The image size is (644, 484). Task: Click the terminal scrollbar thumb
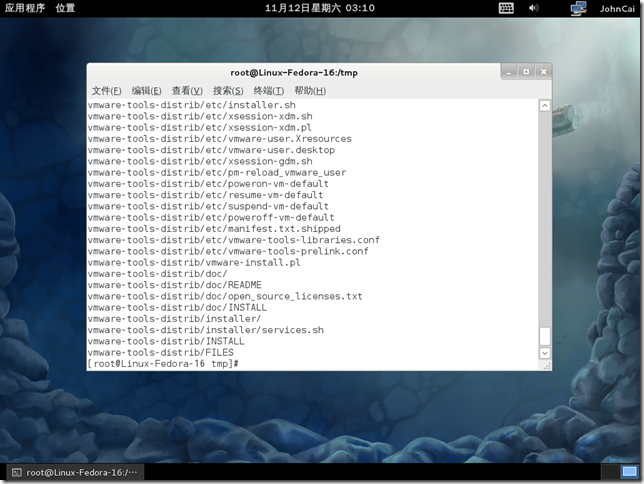tap(545, 336)
